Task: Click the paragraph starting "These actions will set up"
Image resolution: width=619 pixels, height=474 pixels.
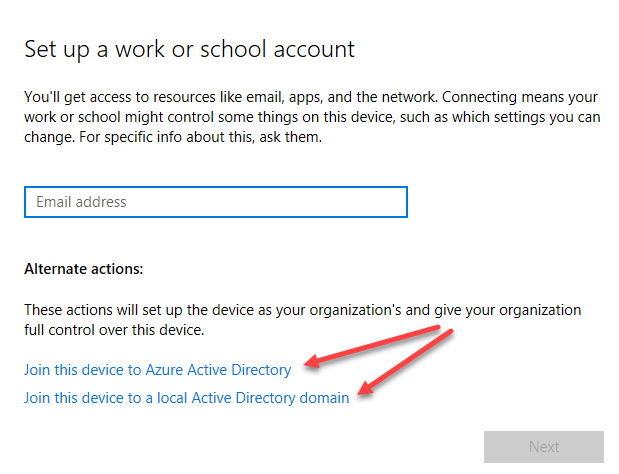Action: point(300,311)
